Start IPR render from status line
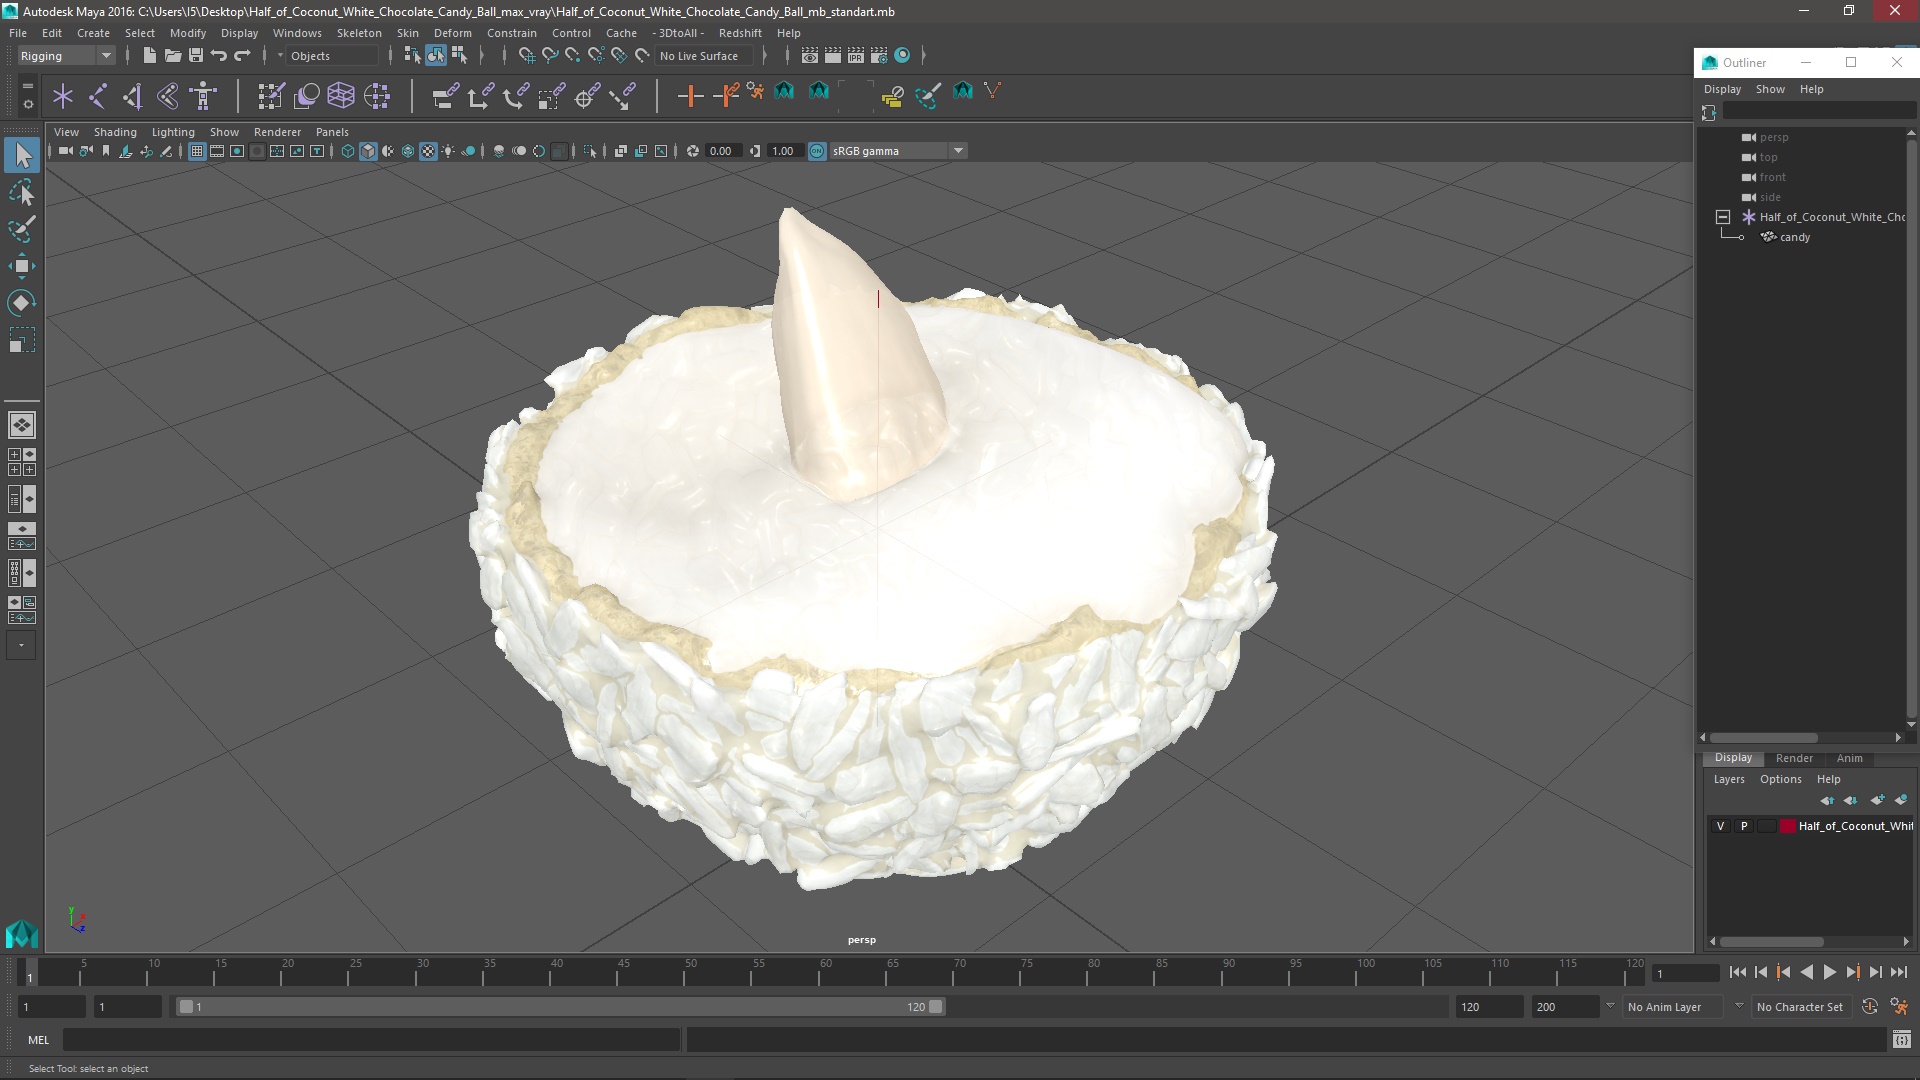Screen dimensions: 1920x1080 856,56
